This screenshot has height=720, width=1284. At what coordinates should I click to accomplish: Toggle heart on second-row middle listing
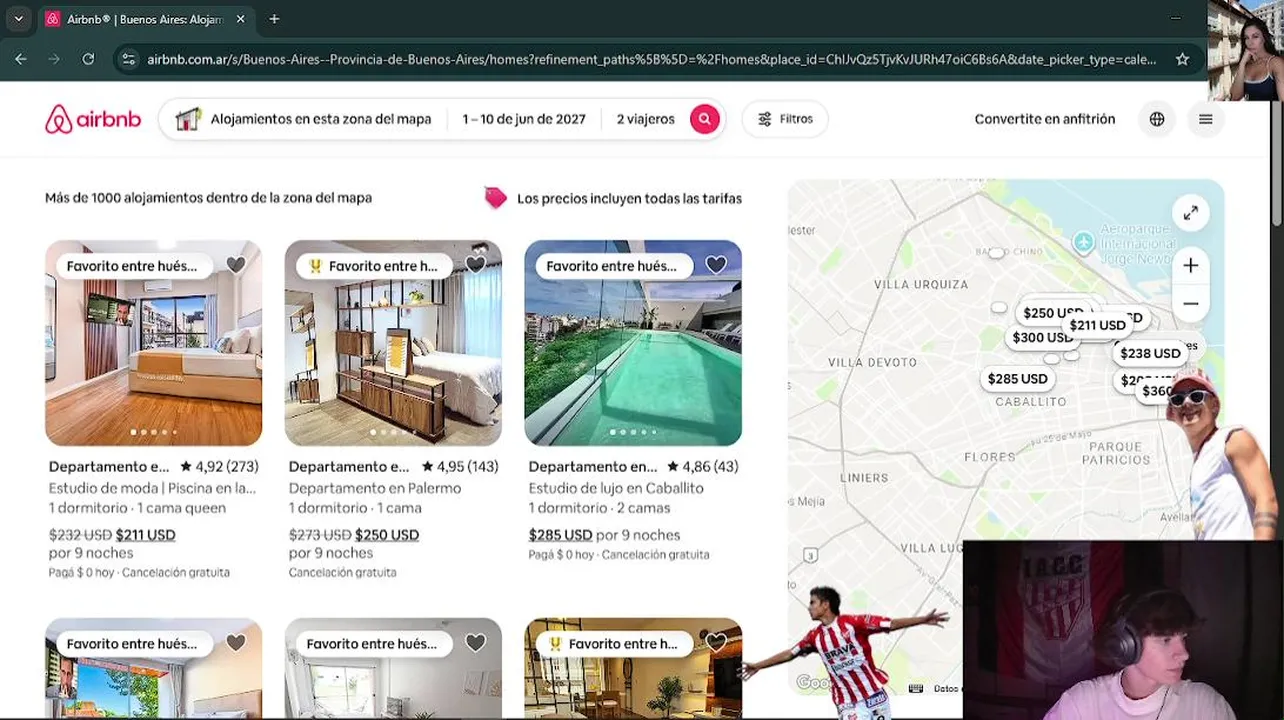point(476,643)
